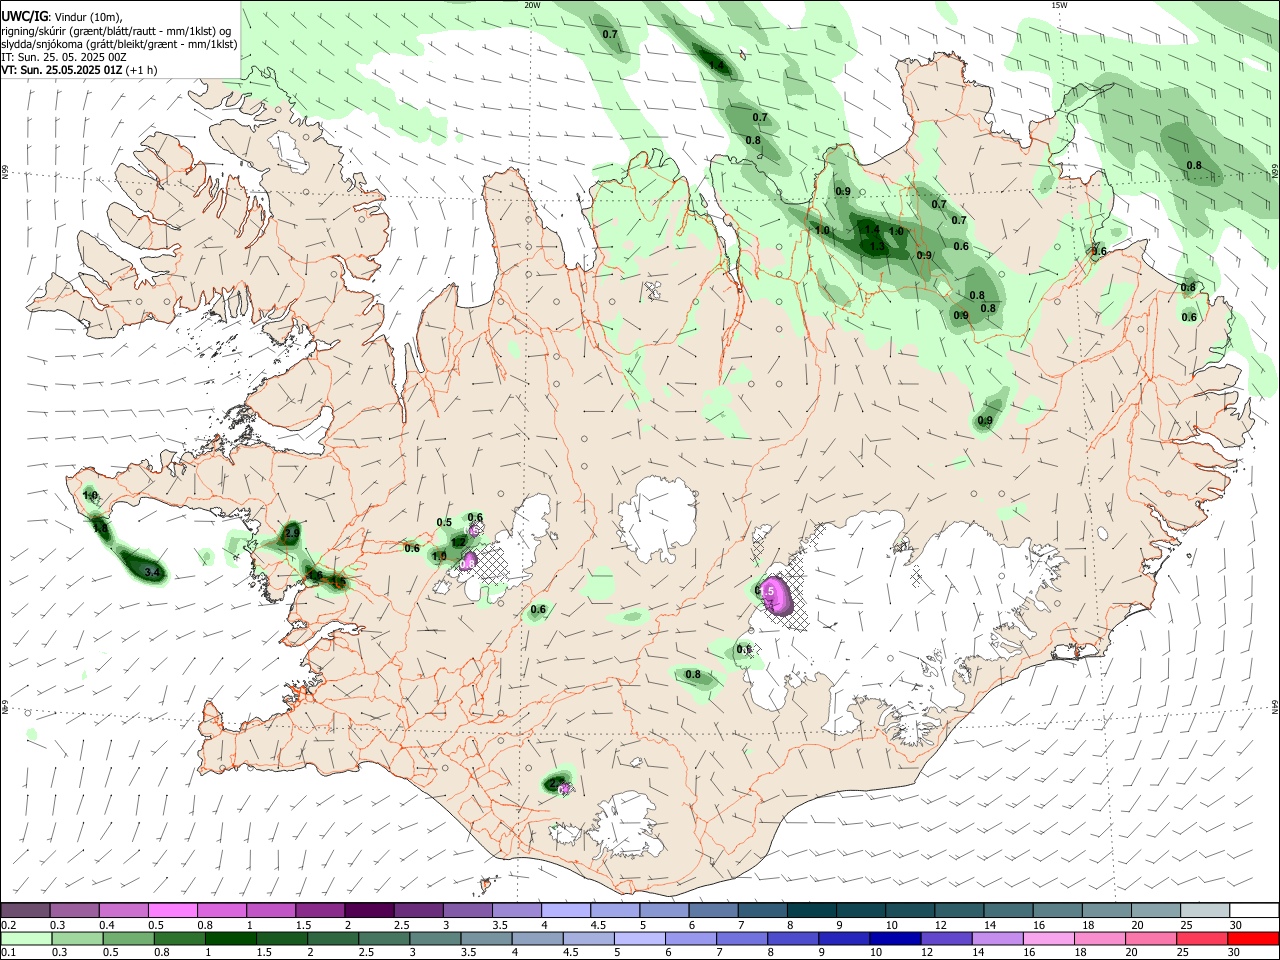The height and width of the screenshot is (960, 1280).
Task: Click the '0.4' label in the upper legend
Action: pos(107,925)
